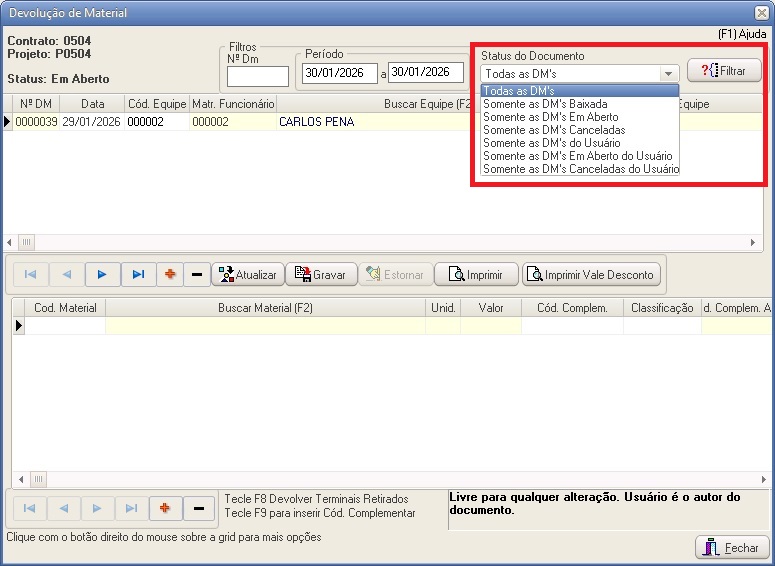Select 'Somente as DM's do Usuário' option
Image resolution: width=775 pixels, height=566 pixels.
pos(551,143)
